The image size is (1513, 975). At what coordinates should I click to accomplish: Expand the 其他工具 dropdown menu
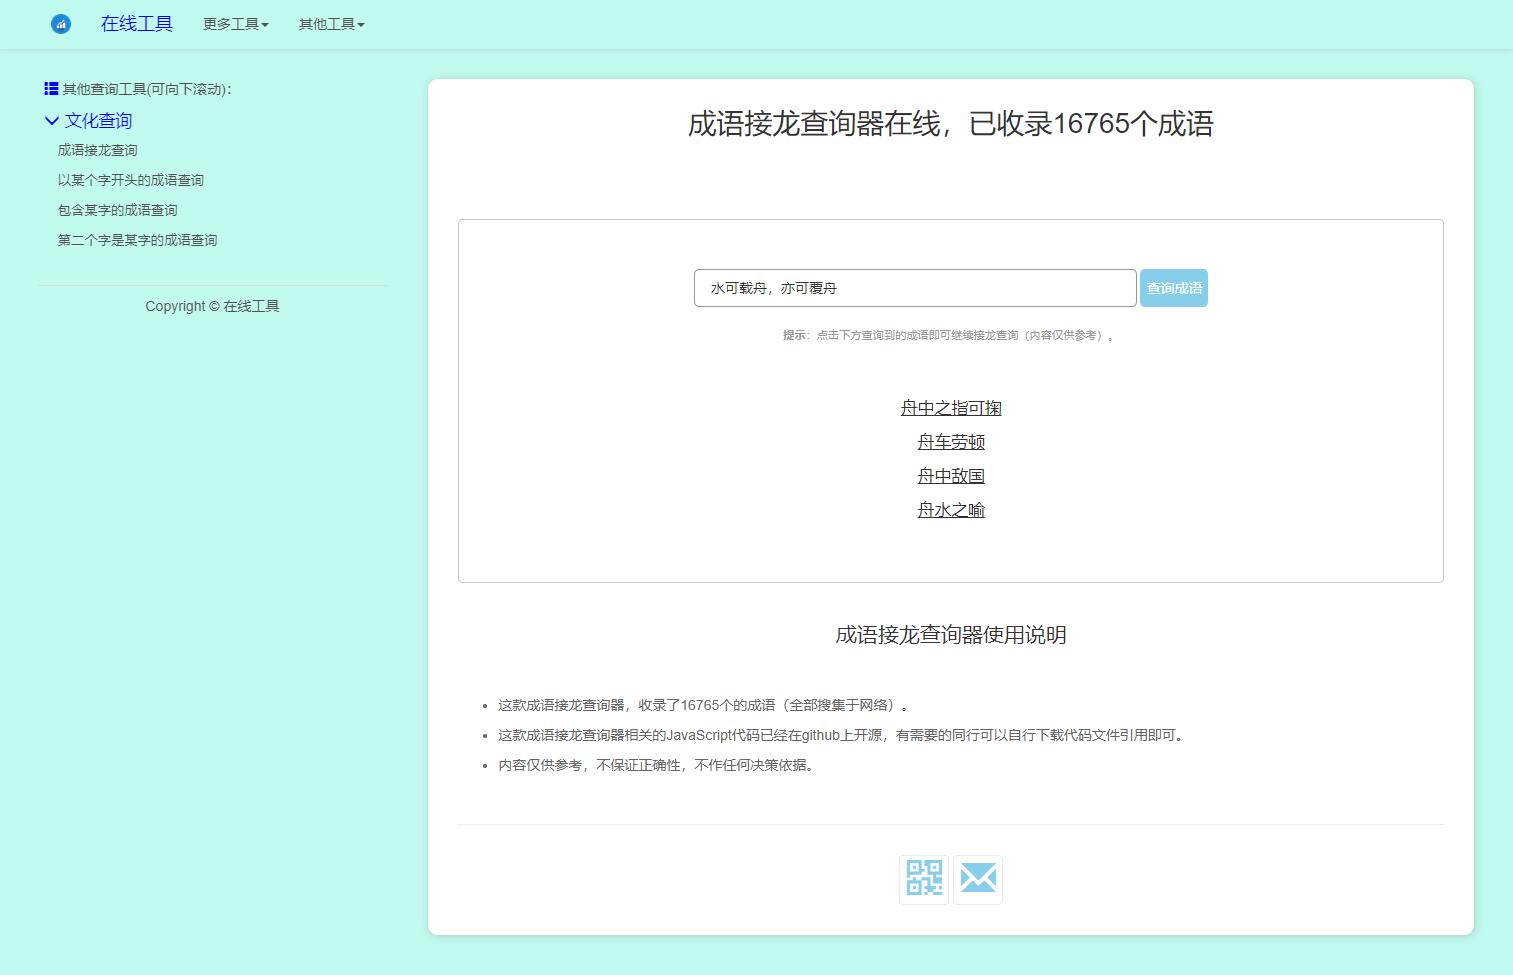tap(331, 24)
